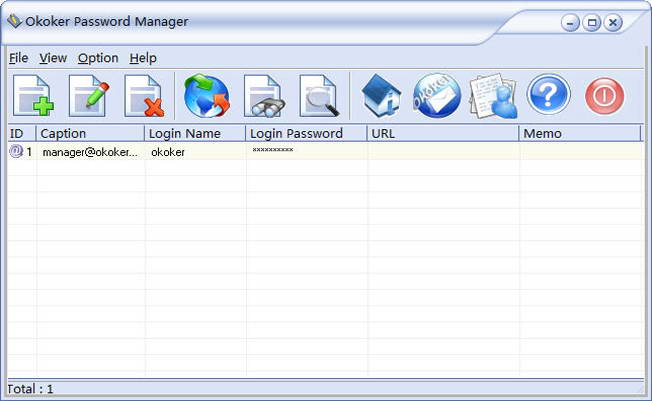The width and height of the screenshot is (652, 401).
Task: Click the @ icon in row 1
Action: (x=16, y=151)
